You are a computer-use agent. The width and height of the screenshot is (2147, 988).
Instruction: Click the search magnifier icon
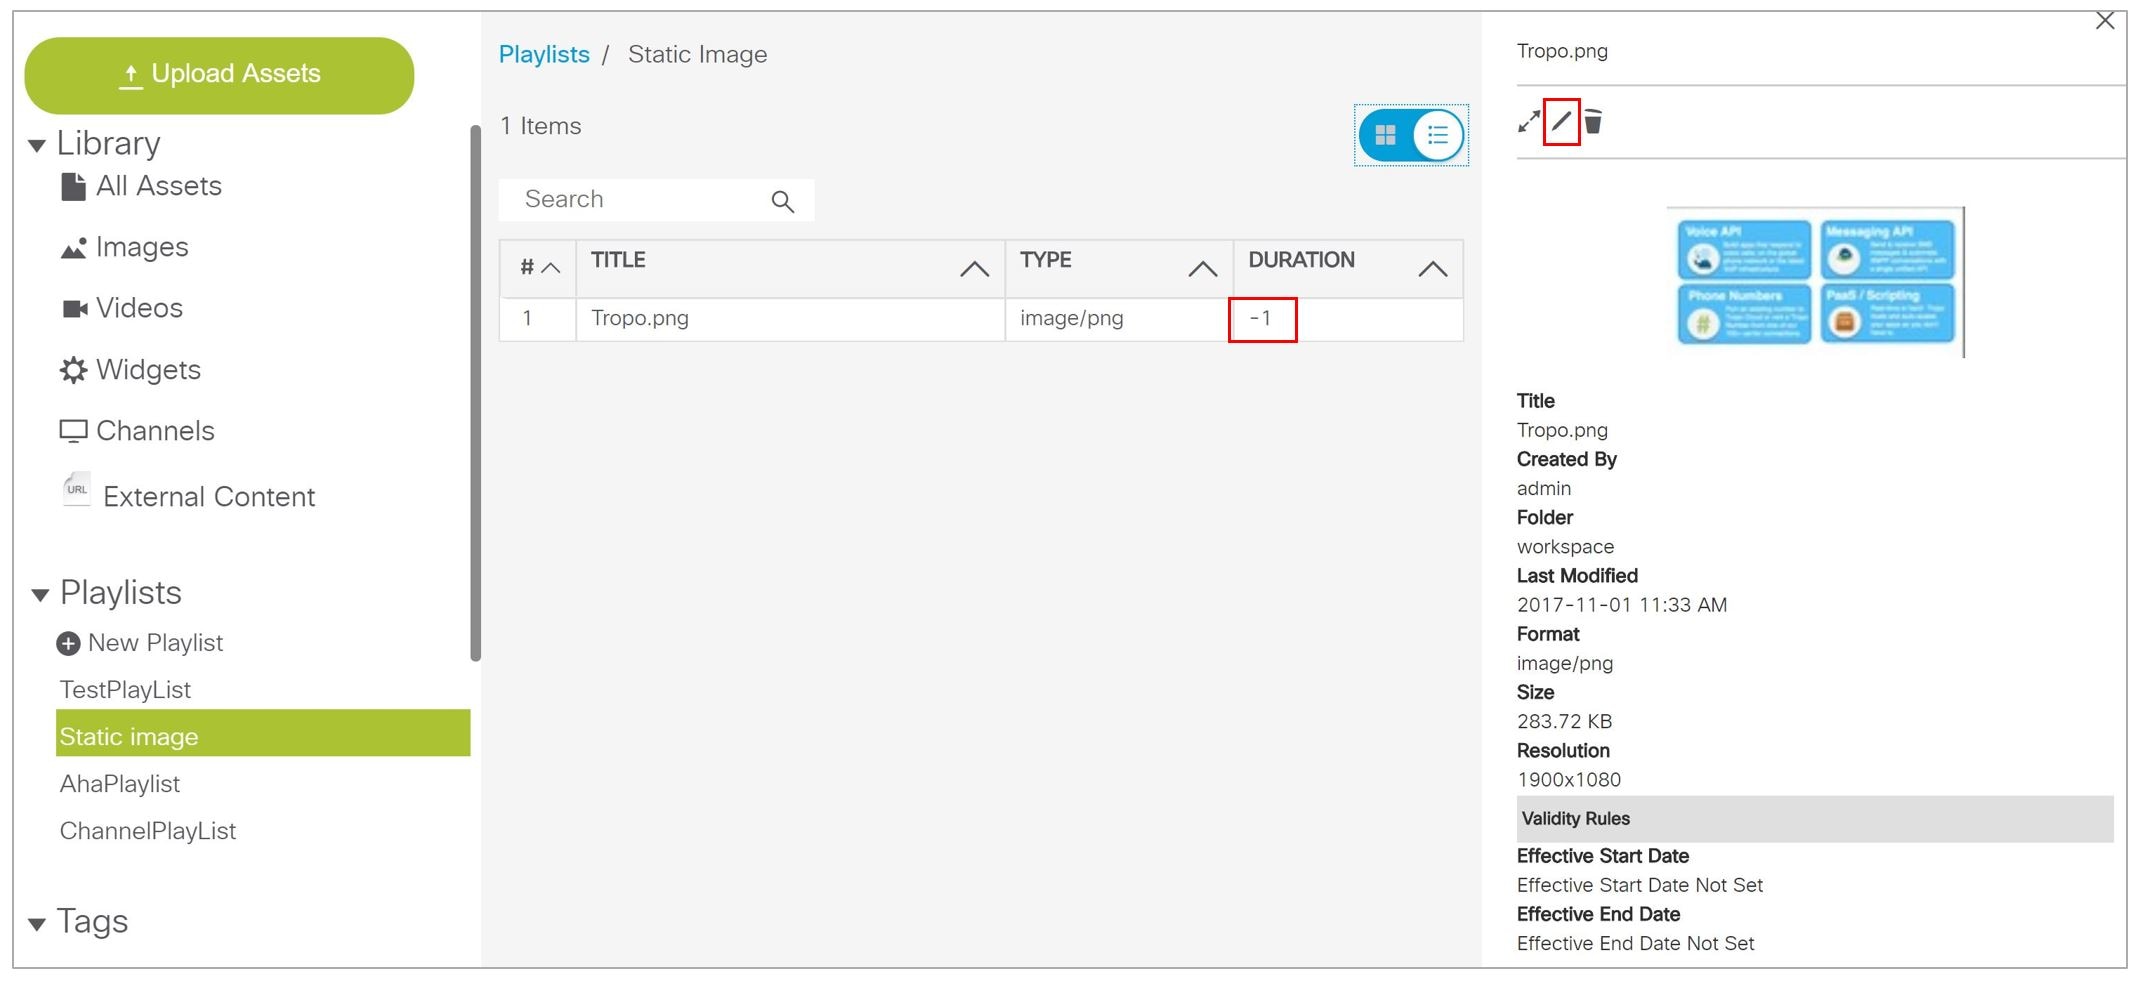click(784, 200)
